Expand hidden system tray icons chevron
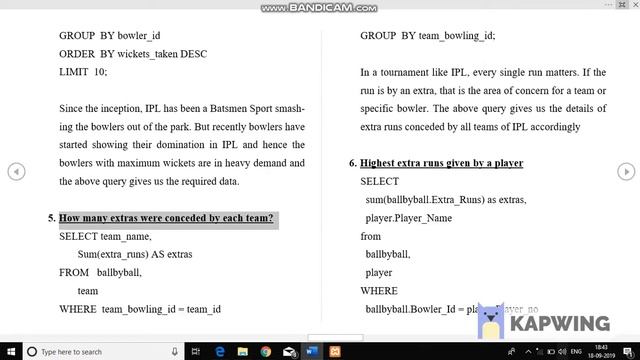This screenshot has width=640, height=360. point(529,351)
